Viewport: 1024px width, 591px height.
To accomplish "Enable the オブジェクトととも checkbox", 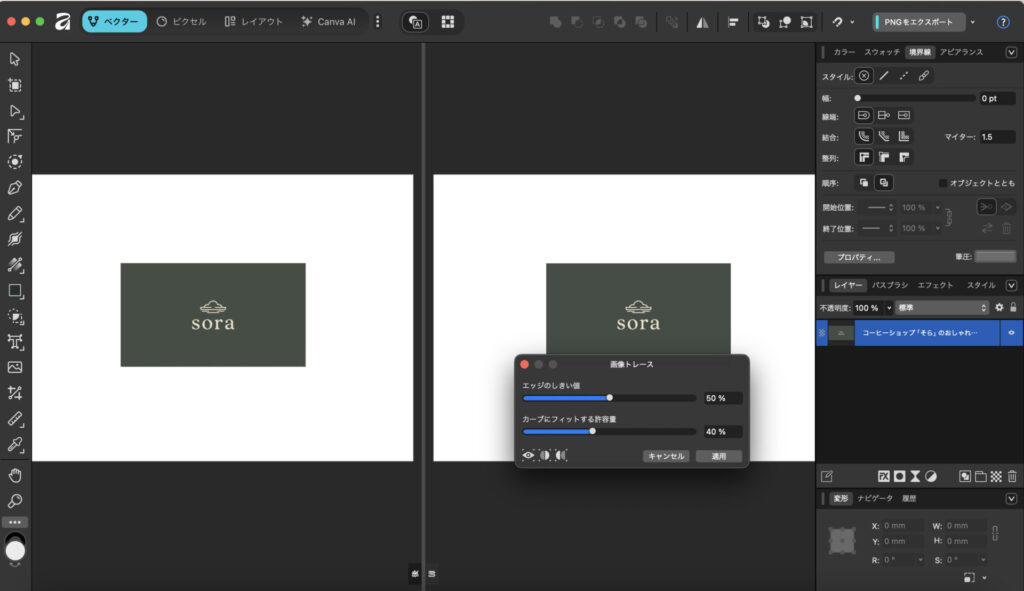I will pos(942,183).
